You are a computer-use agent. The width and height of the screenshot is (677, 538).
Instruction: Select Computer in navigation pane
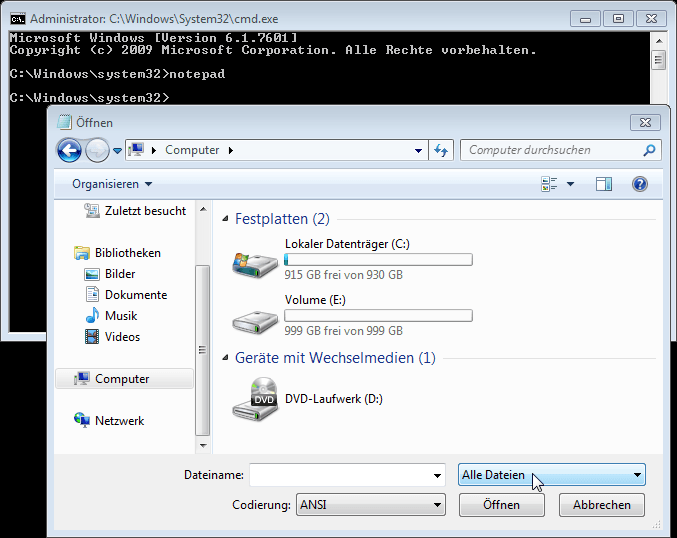point(124,379)
